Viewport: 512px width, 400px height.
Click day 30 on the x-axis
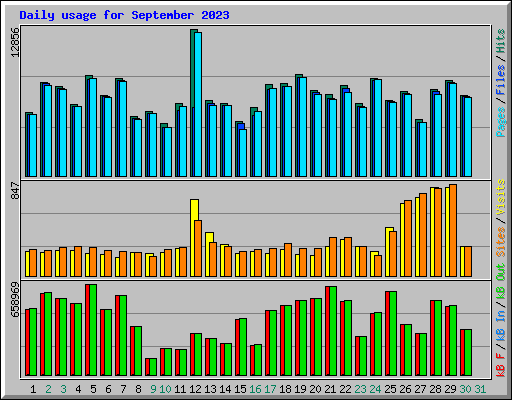[x=465, y=389]
